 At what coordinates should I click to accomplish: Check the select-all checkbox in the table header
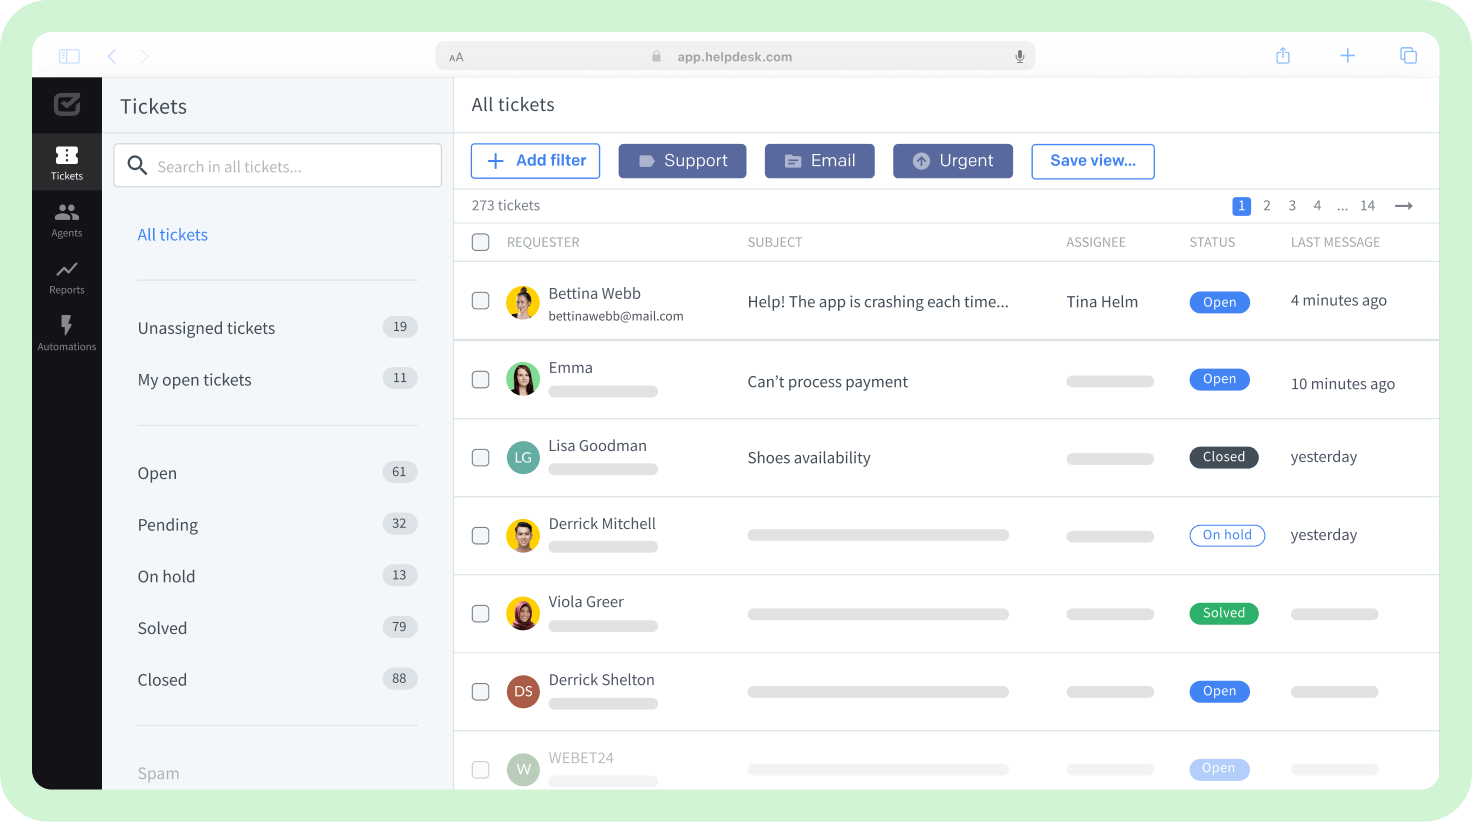coord(480,242)
